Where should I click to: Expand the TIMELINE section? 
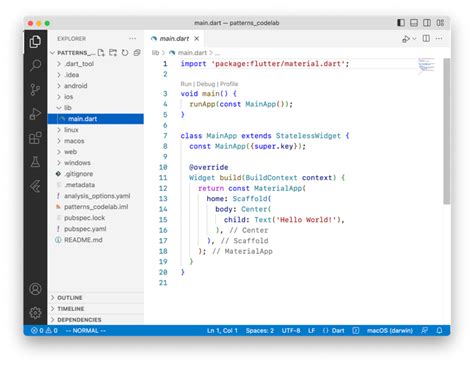pyautogui.click(x=96, y=309)
